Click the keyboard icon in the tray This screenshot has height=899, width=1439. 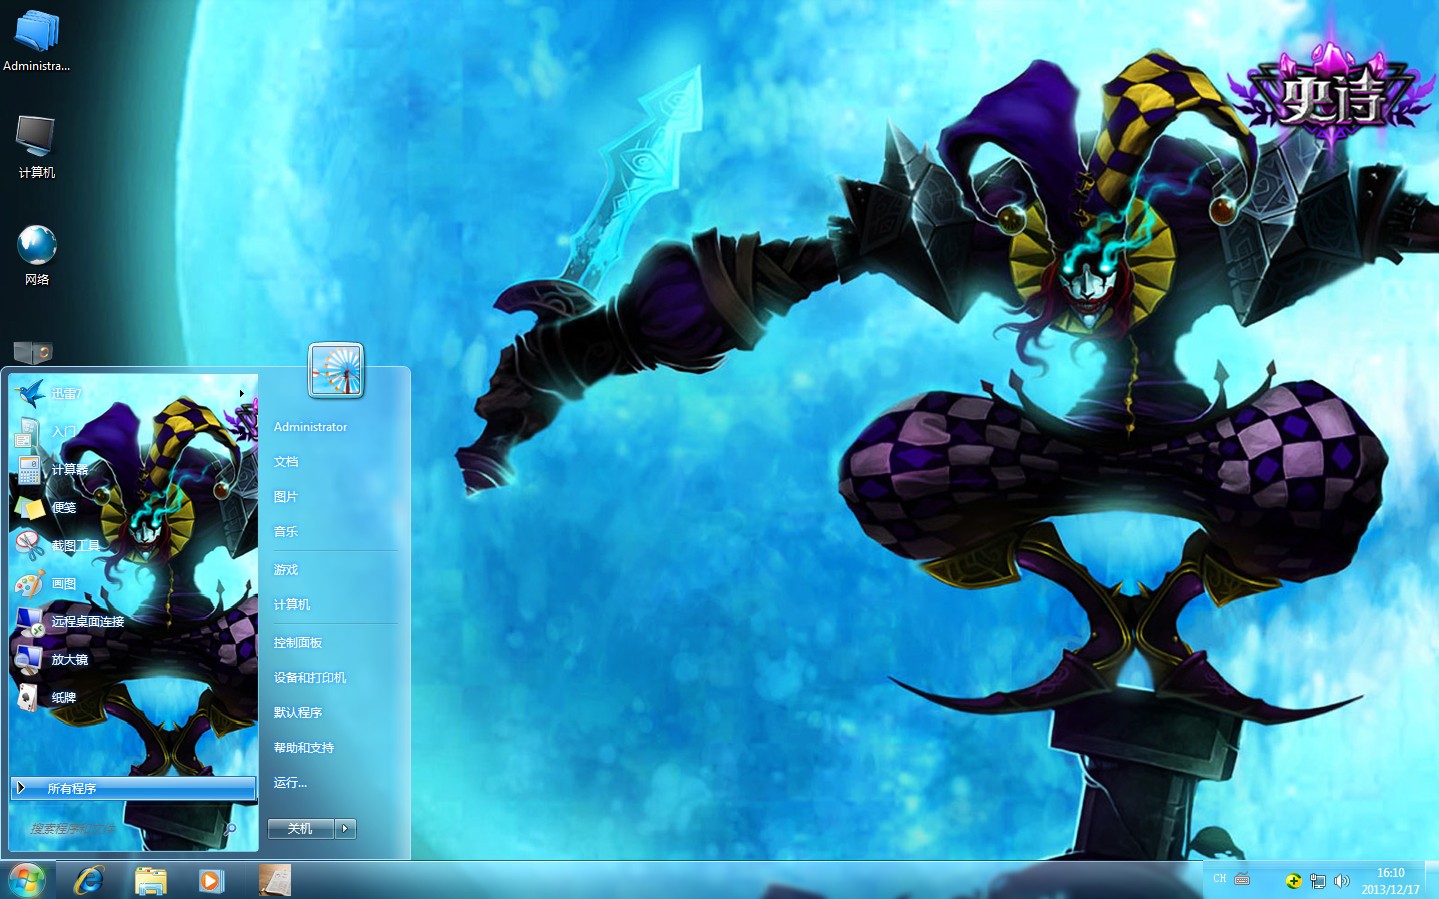1242,879
